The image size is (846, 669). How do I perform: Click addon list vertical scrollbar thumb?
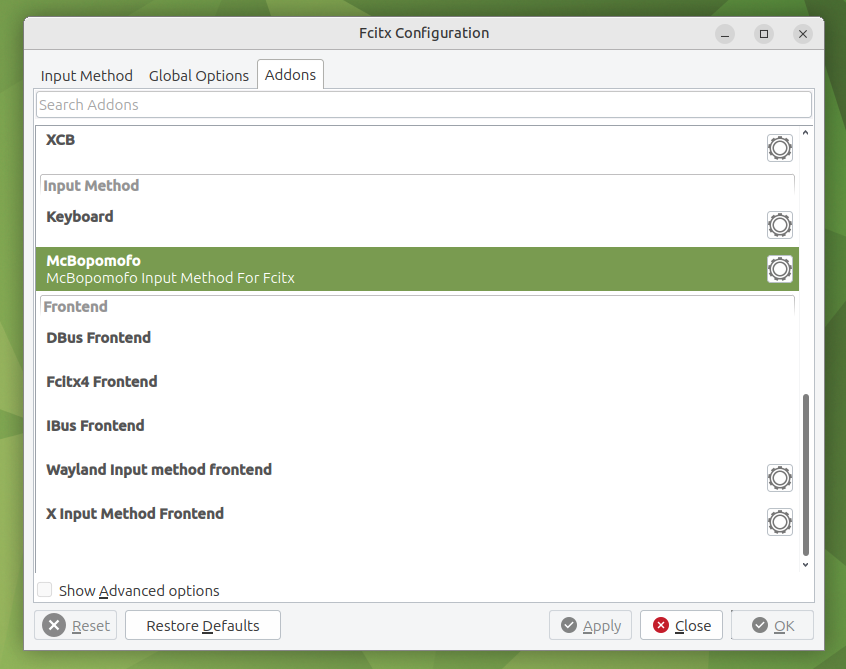(x=806, y=475)
